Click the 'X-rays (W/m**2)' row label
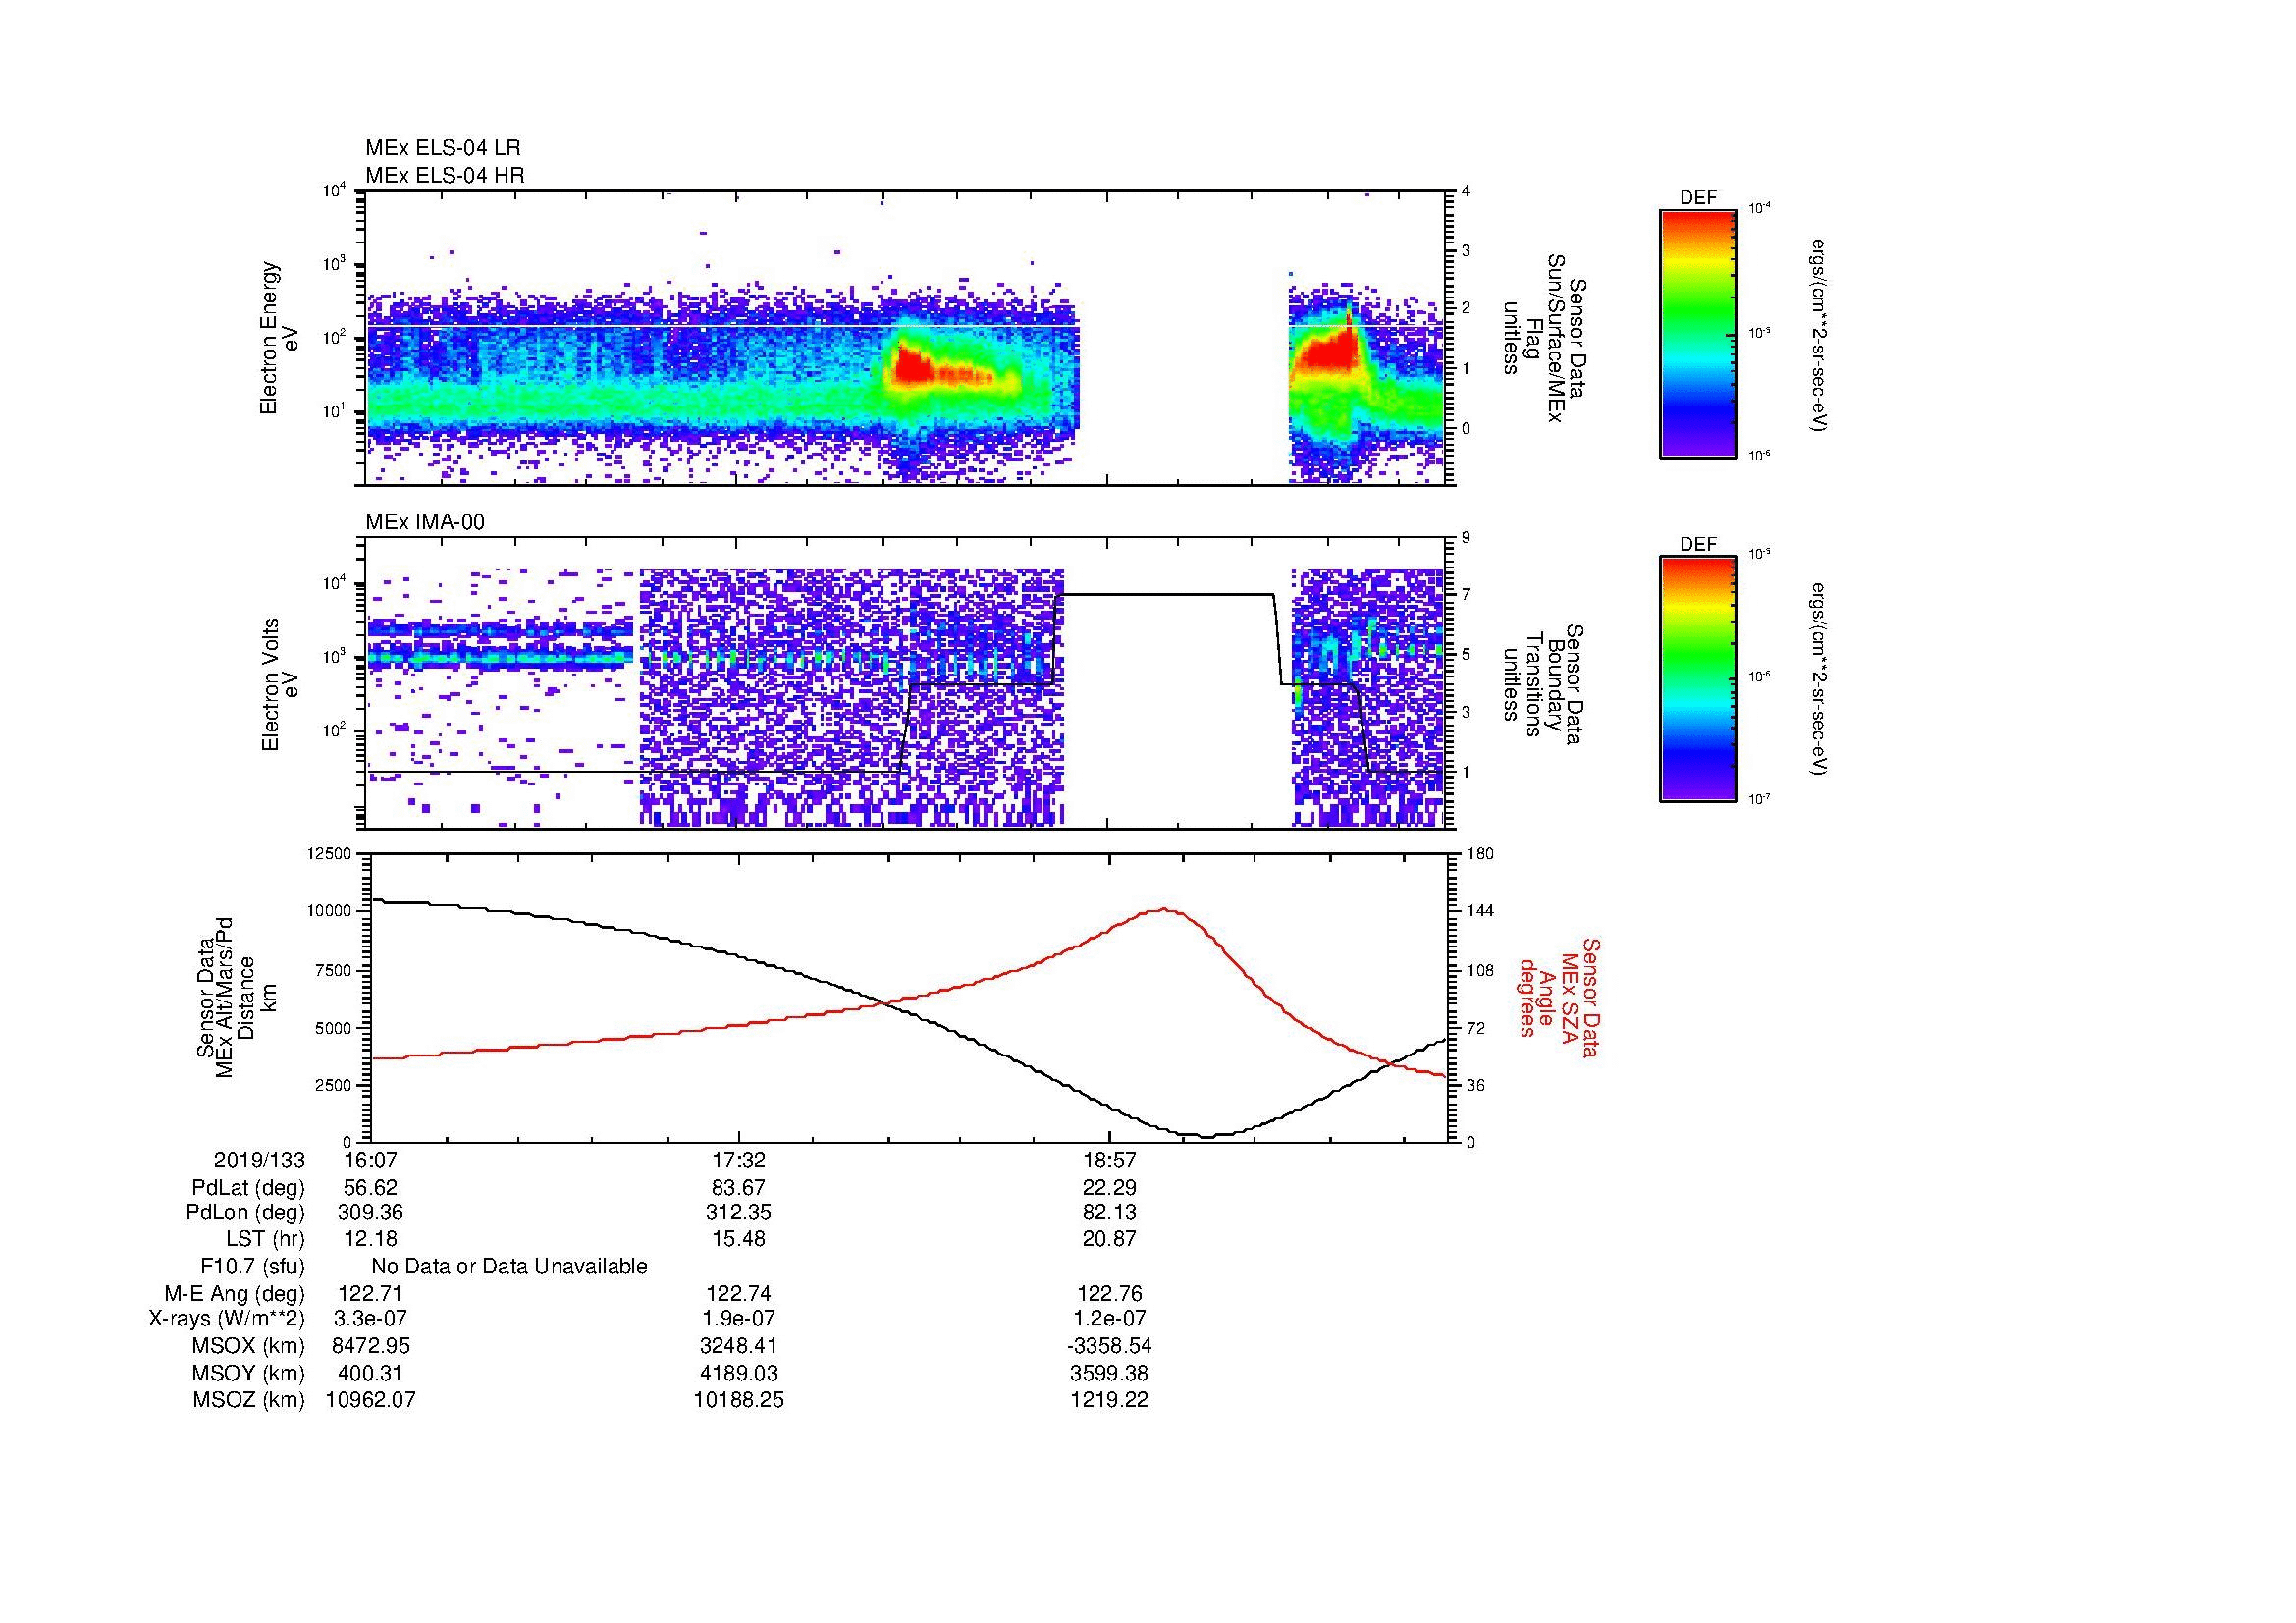 point(227,1319)
